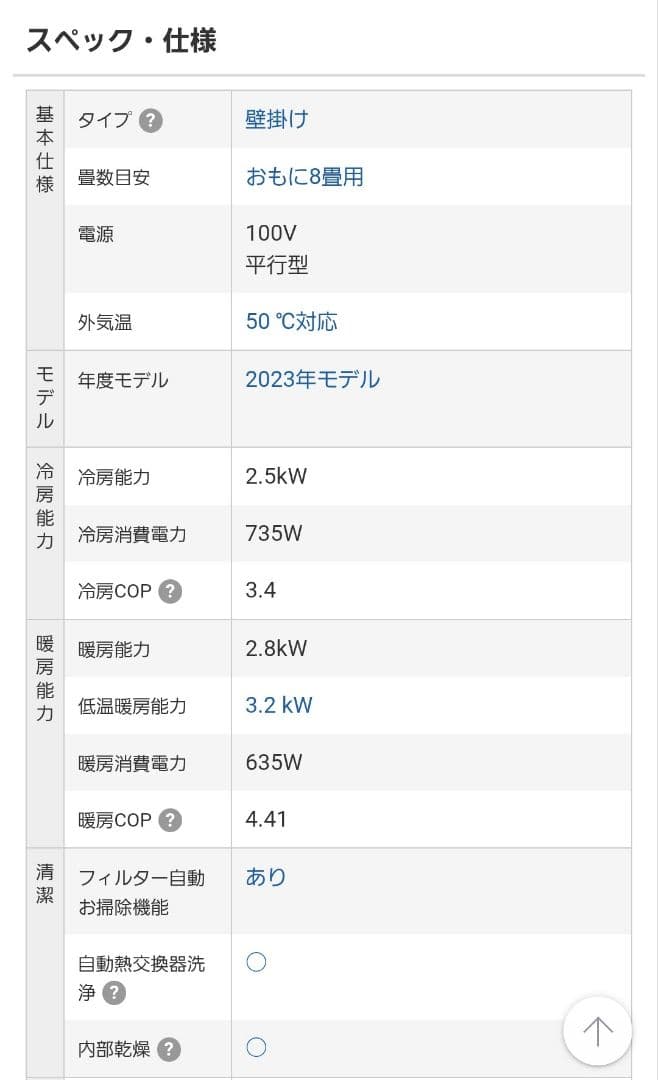The image size is (658, 1080).
Task: Open the 壁掛け type link
Action: 277,120
